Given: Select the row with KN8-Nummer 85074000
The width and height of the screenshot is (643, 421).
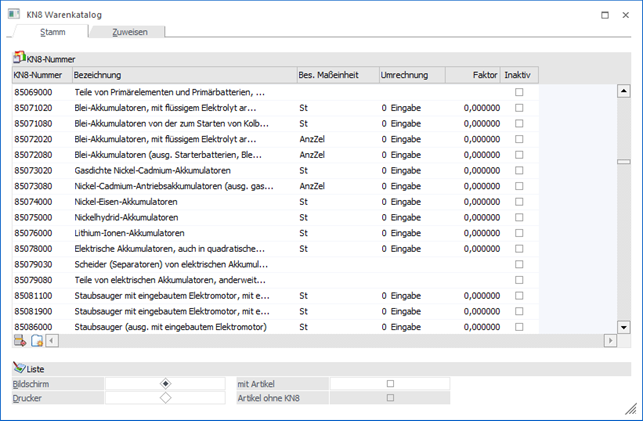Looking at the screenshot, I should [40, 202].
